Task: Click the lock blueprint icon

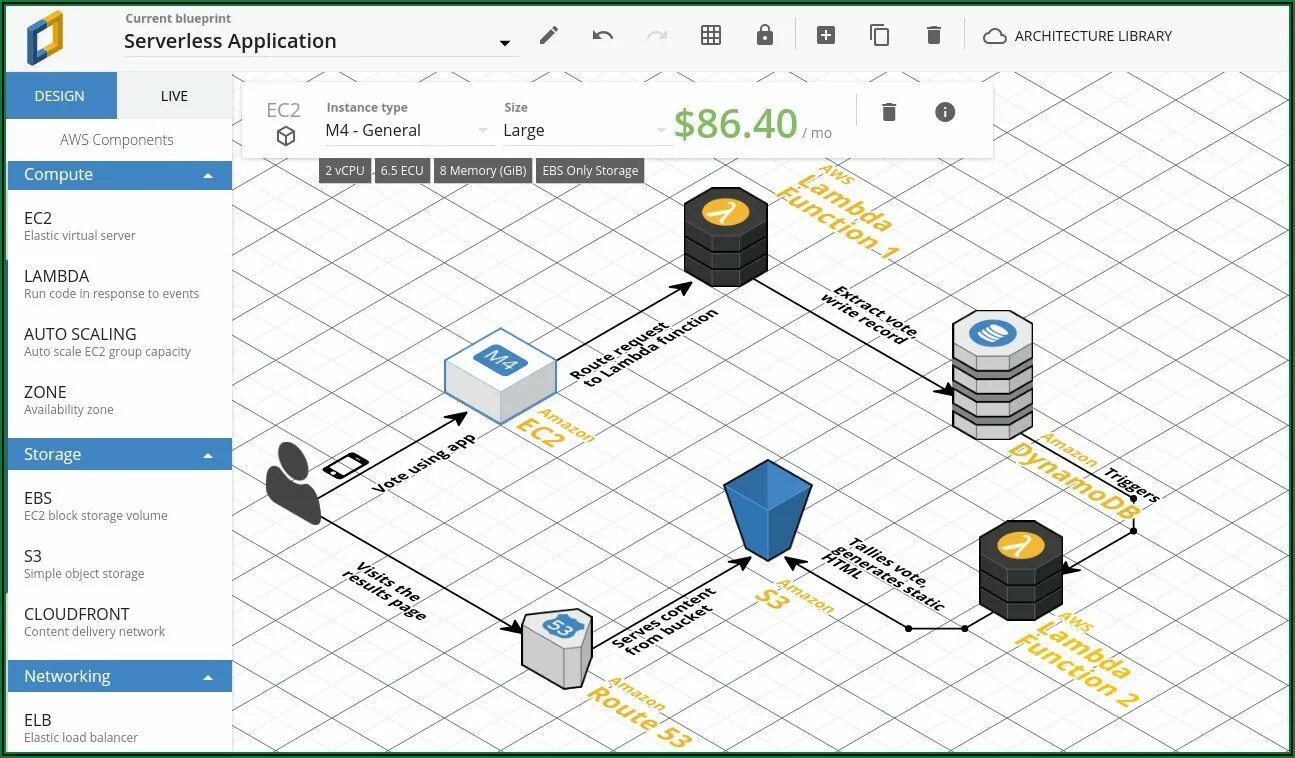Action: (765, 35)
